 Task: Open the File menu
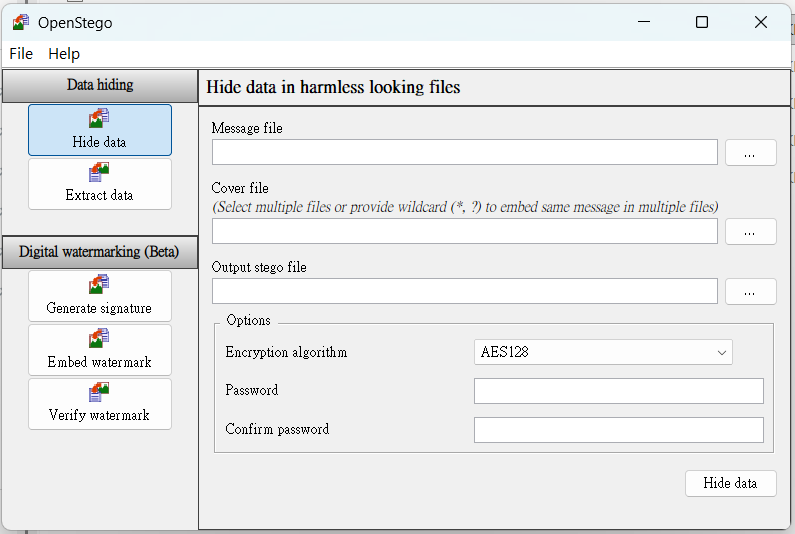(x=21, y=54)
